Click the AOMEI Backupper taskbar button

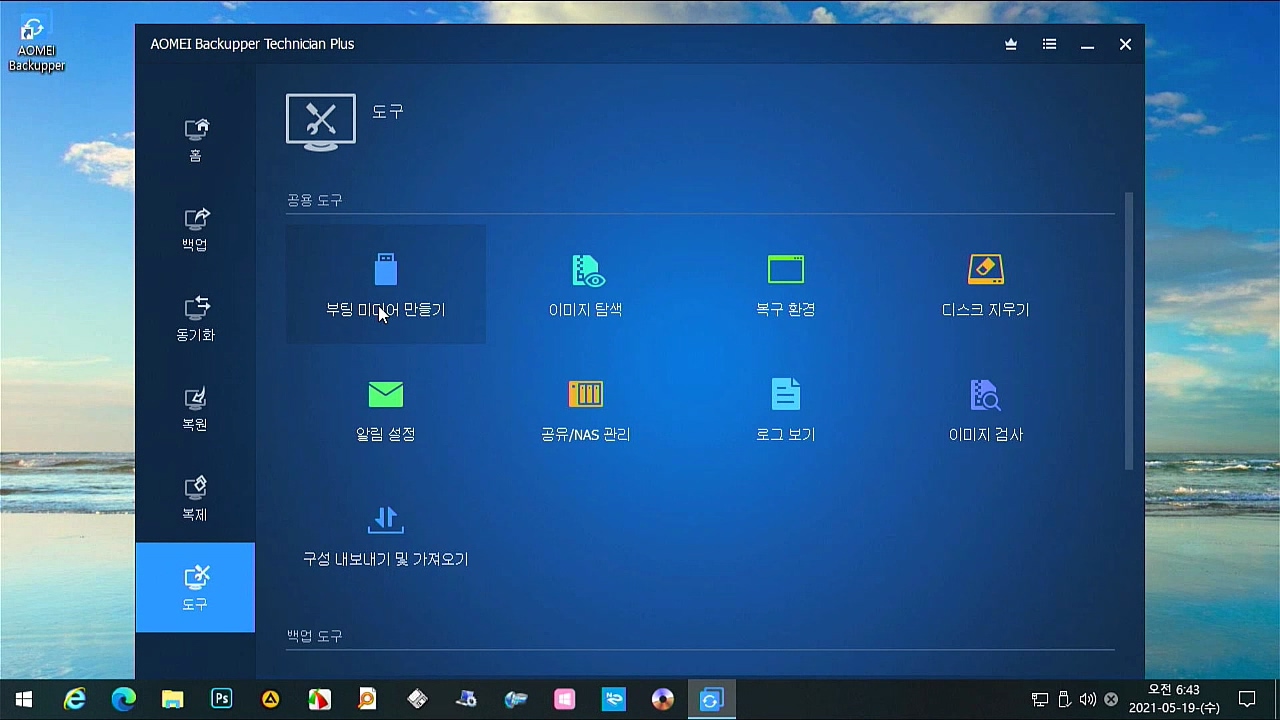(711, 699)
